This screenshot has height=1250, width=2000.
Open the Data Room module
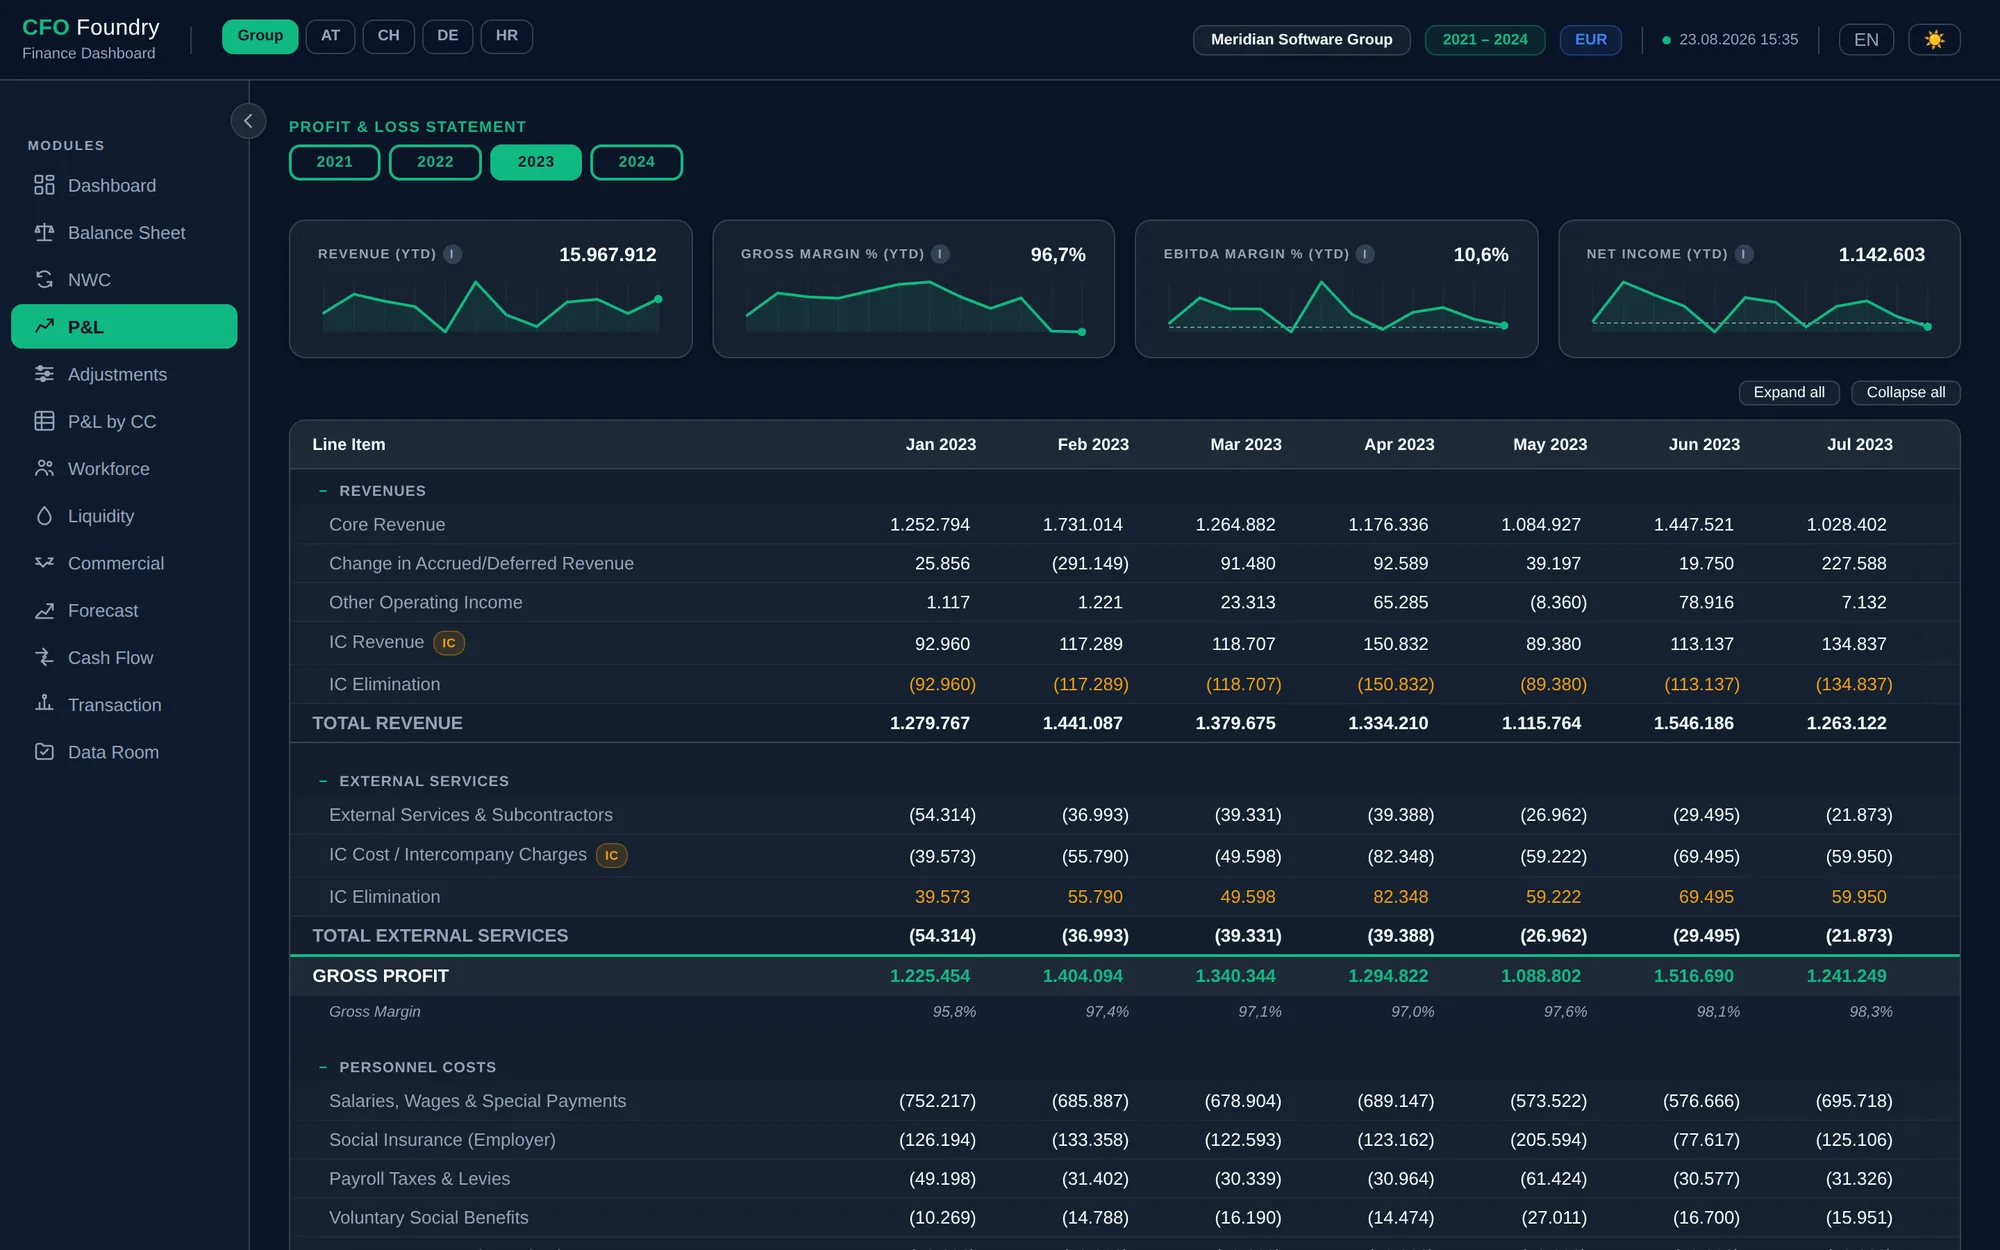(124, 751)
